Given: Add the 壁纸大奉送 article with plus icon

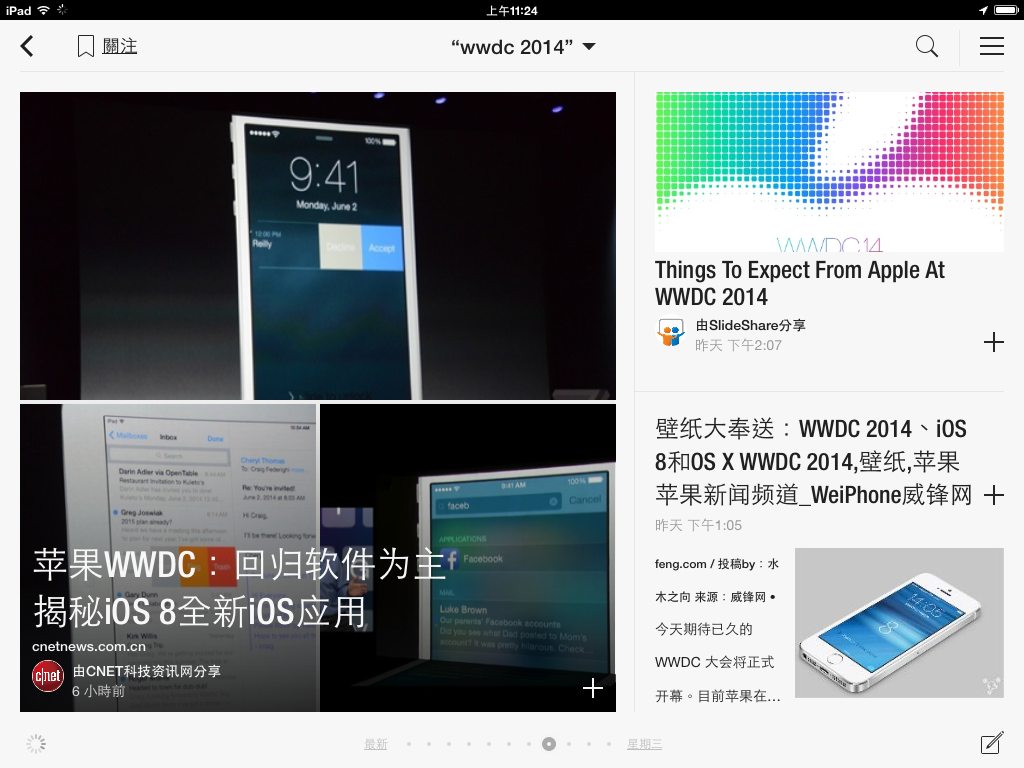Looking at the screenshot, I should point(993,495).
